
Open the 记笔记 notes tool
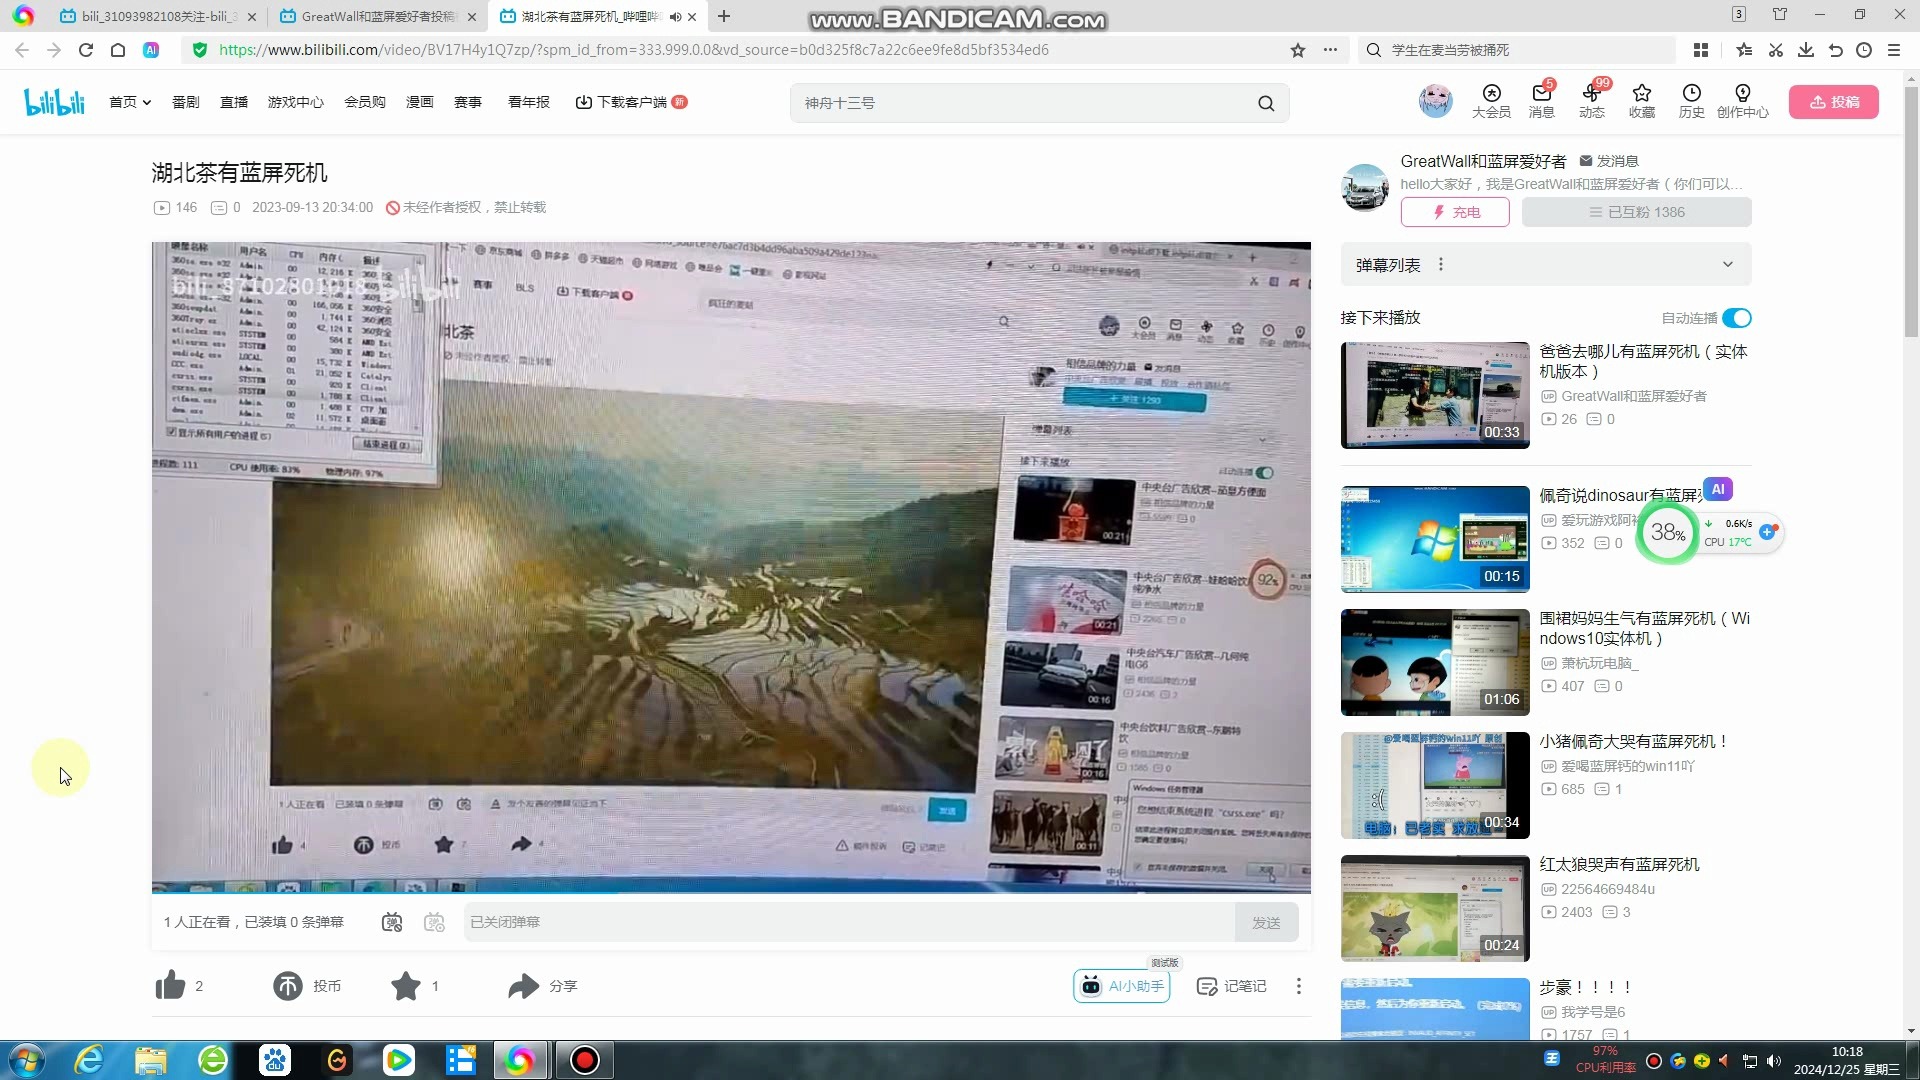click(1232, 986)
